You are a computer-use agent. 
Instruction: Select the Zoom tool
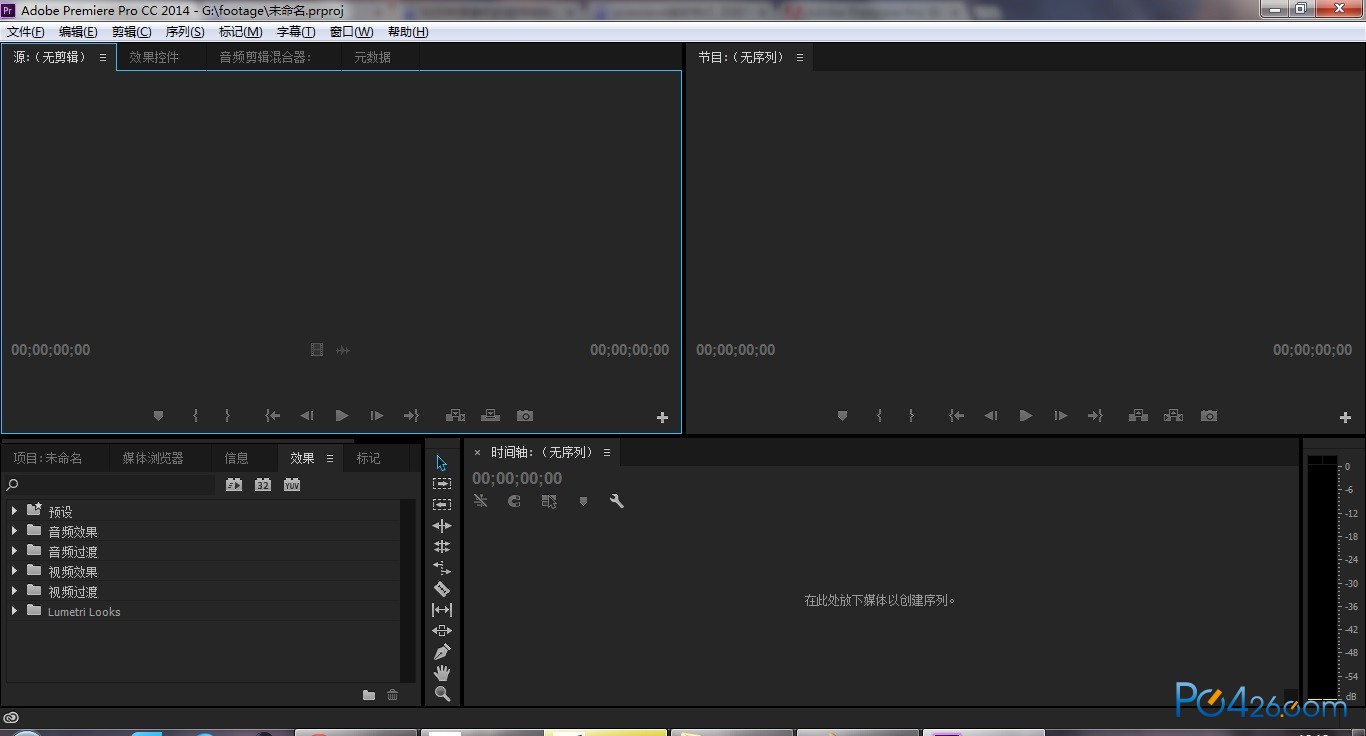pos(442,694)
